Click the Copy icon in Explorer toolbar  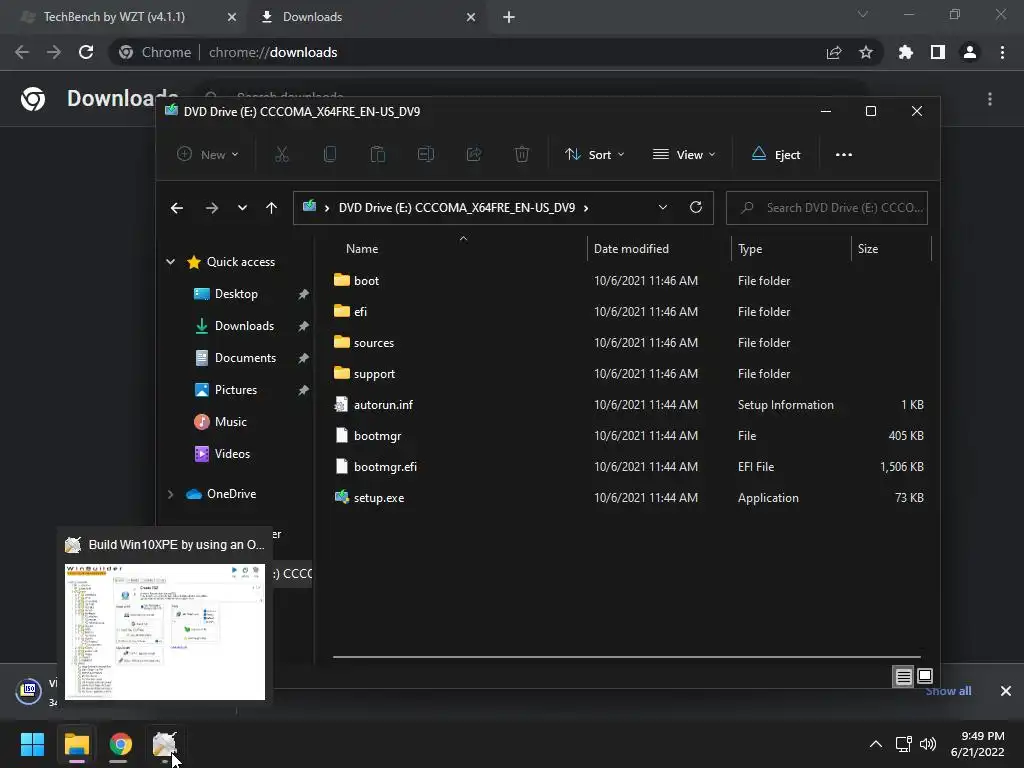click(x=330, y=155)
